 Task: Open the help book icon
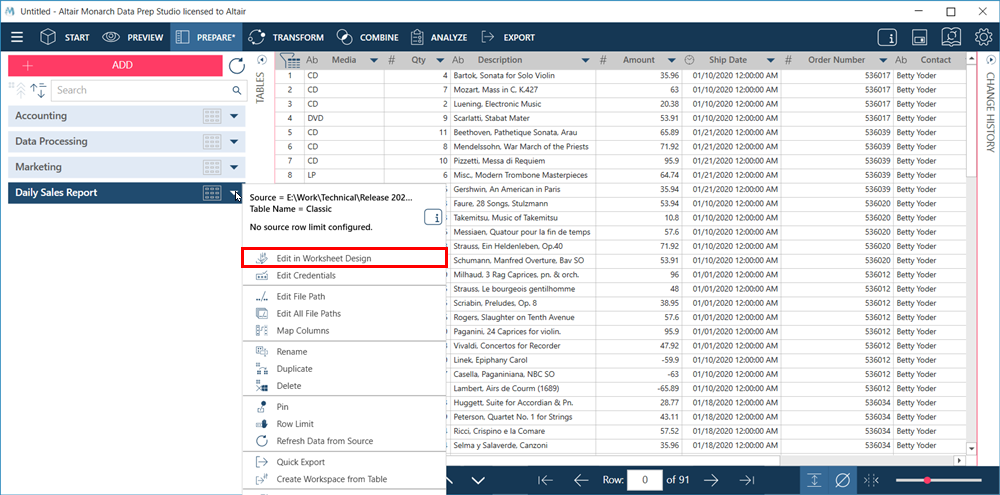[951, 37]
